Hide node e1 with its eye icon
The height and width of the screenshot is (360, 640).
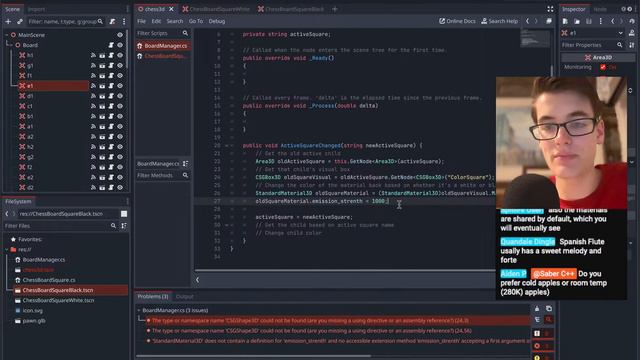120,86
